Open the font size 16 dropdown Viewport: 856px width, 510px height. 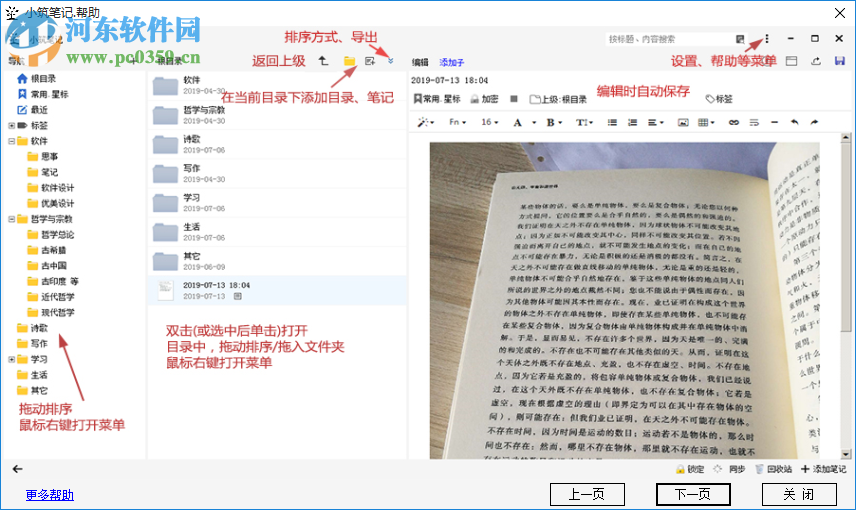coord(490,122)
